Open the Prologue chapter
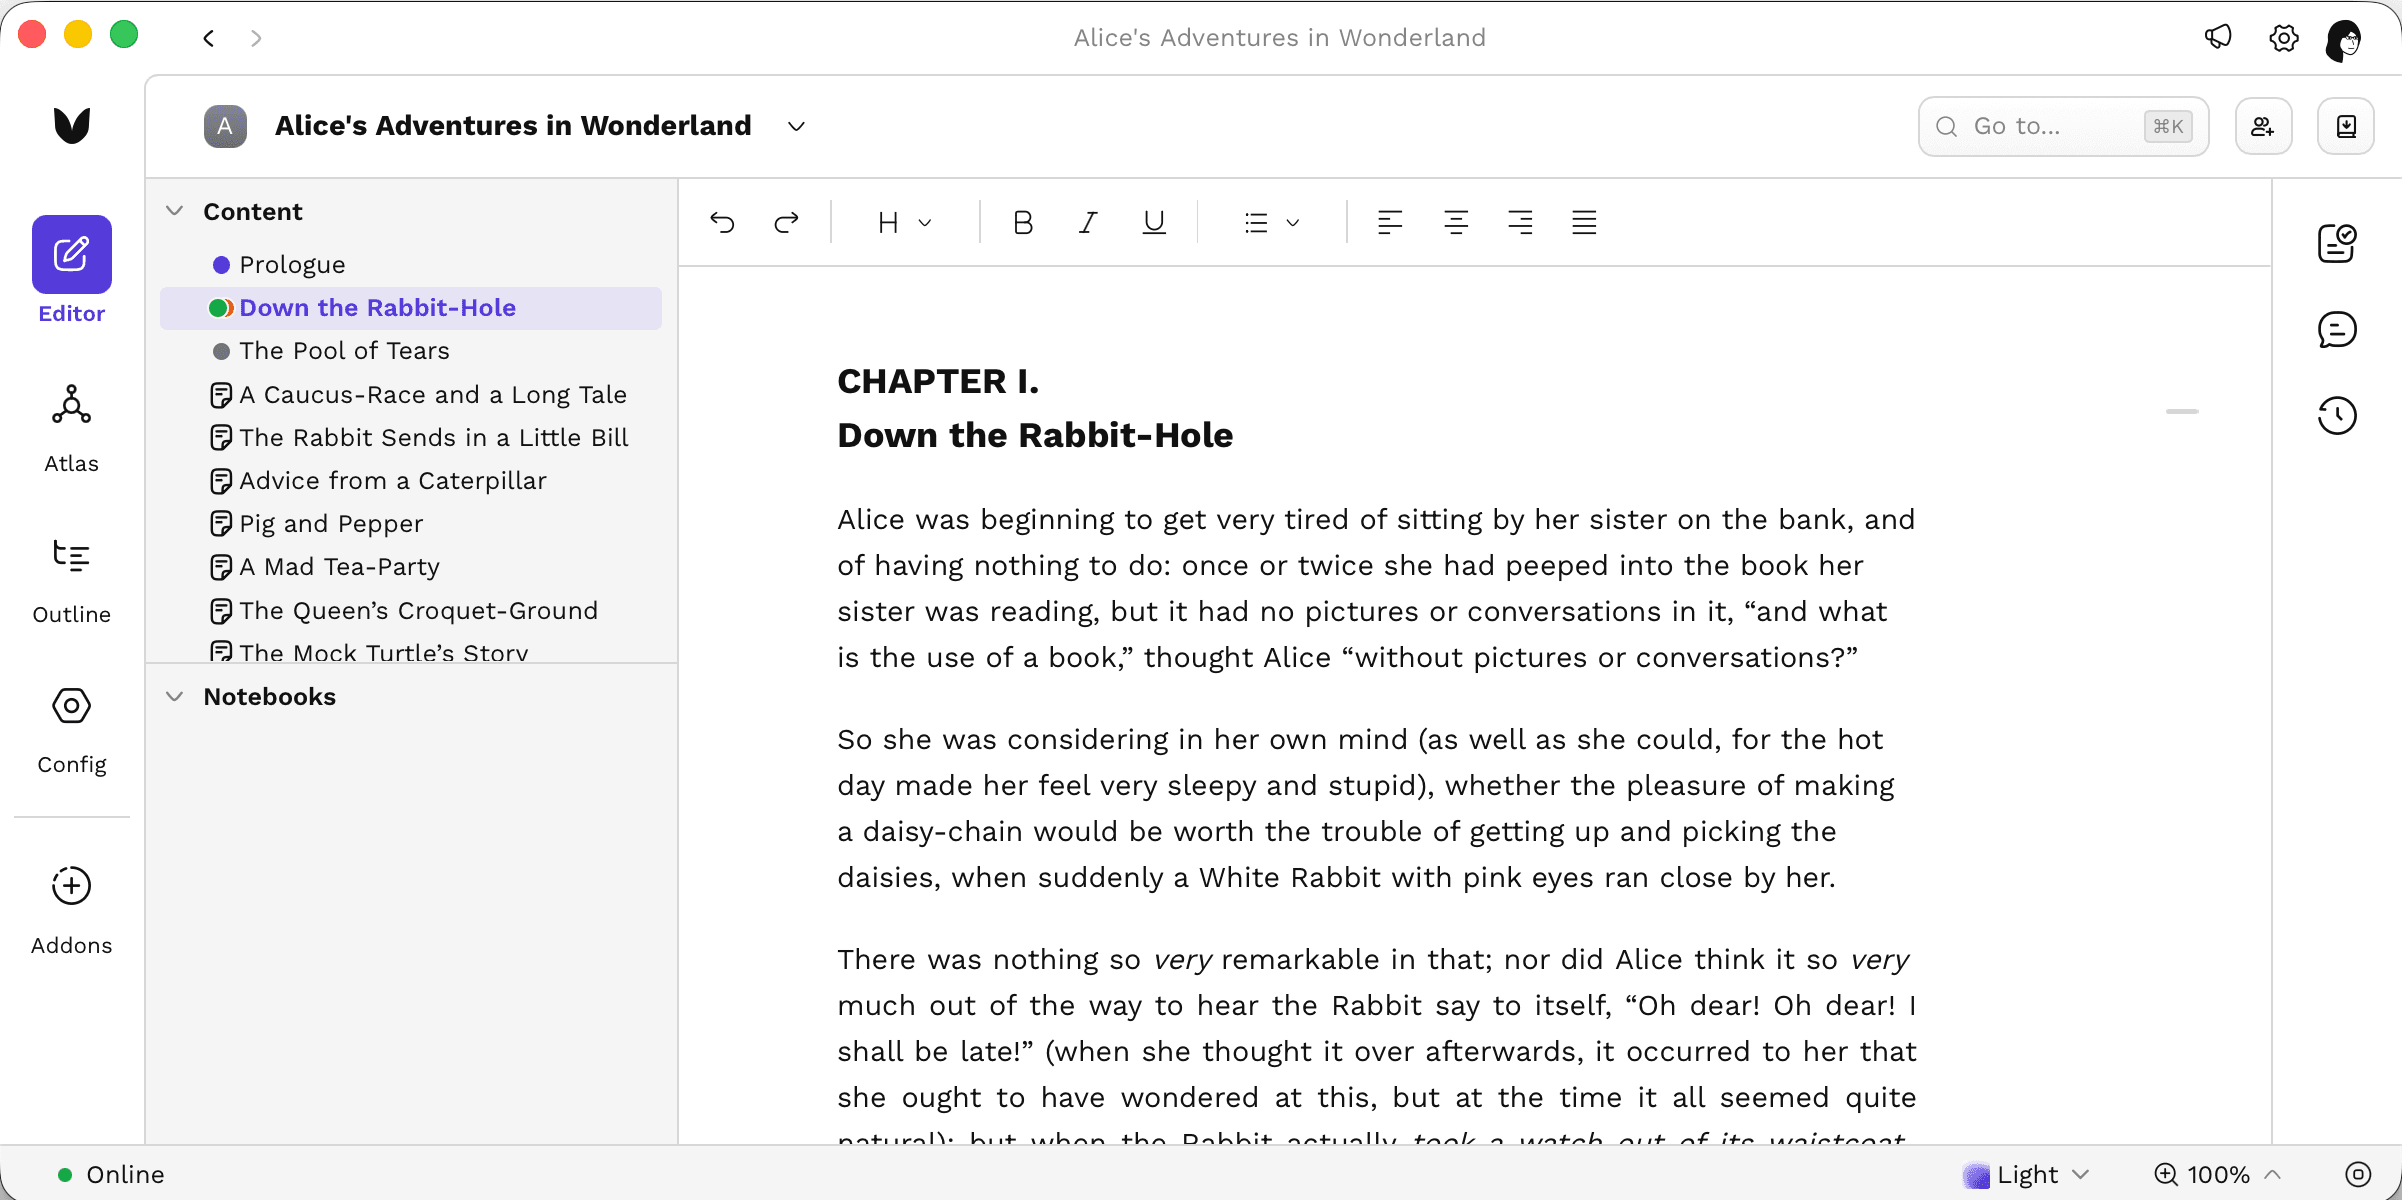 411,264
